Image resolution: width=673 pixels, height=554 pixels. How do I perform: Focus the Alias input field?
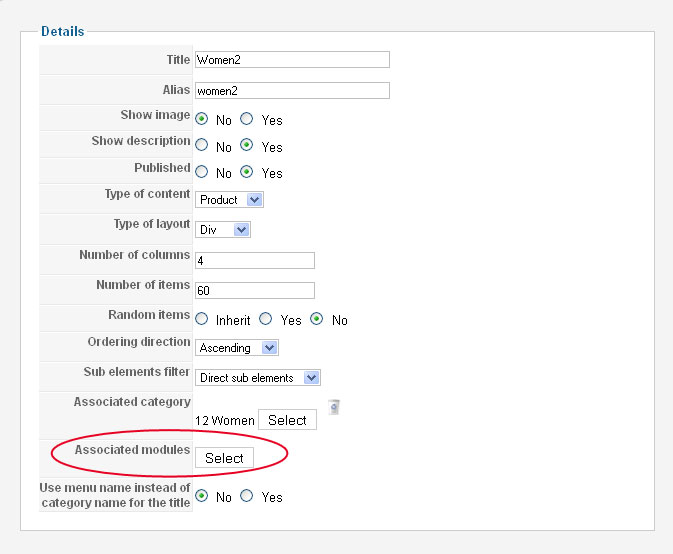pyautogui.click(x=292, y=91)
